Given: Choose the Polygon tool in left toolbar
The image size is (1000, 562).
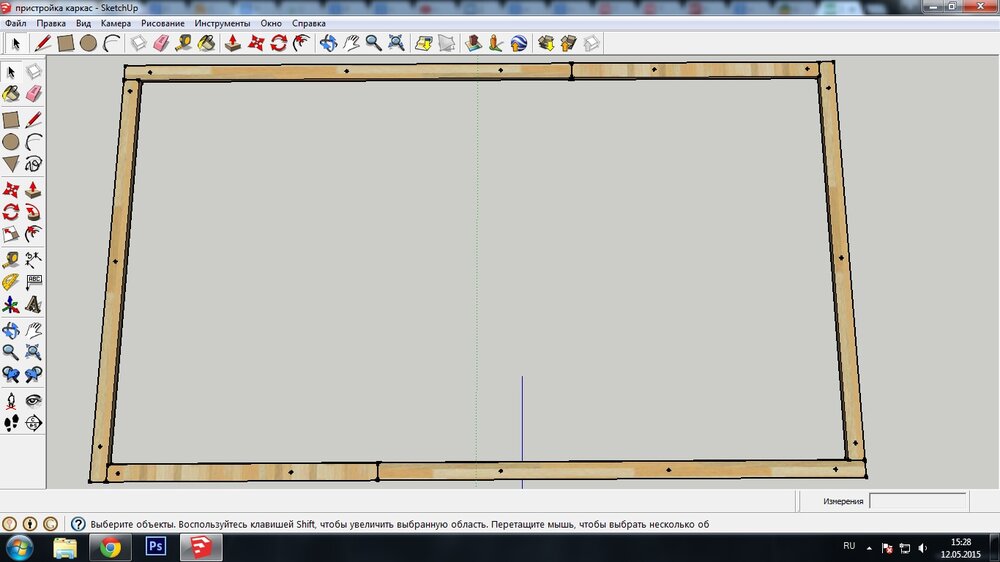Looking at the screenshot, I should click(x=11, y=164).
